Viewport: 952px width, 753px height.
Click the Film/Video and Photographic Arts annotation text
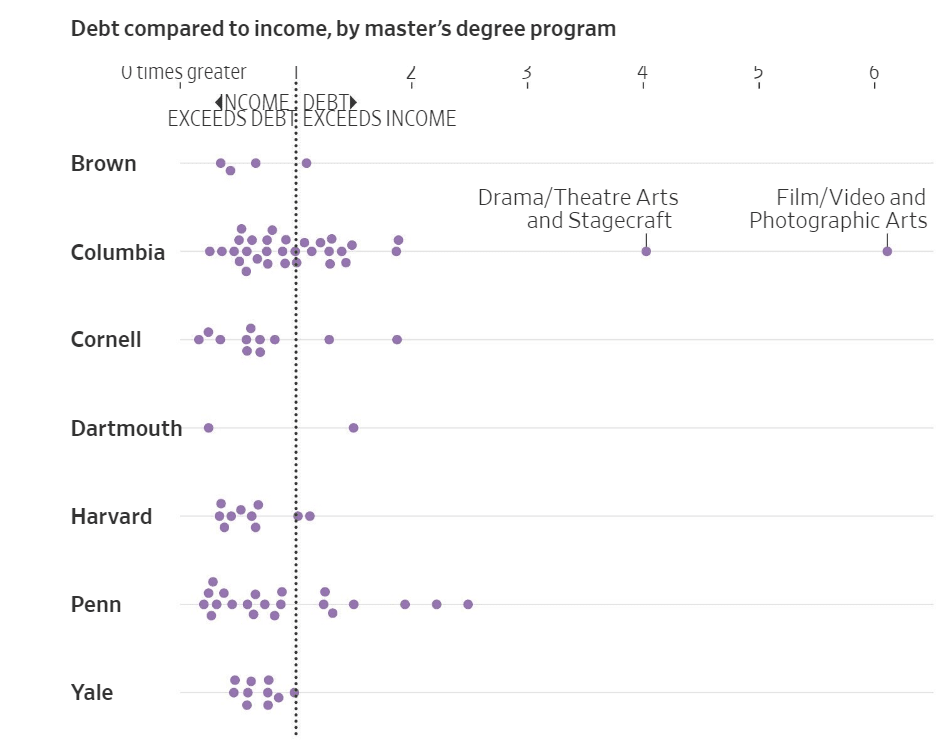click(x=838, y=209)
